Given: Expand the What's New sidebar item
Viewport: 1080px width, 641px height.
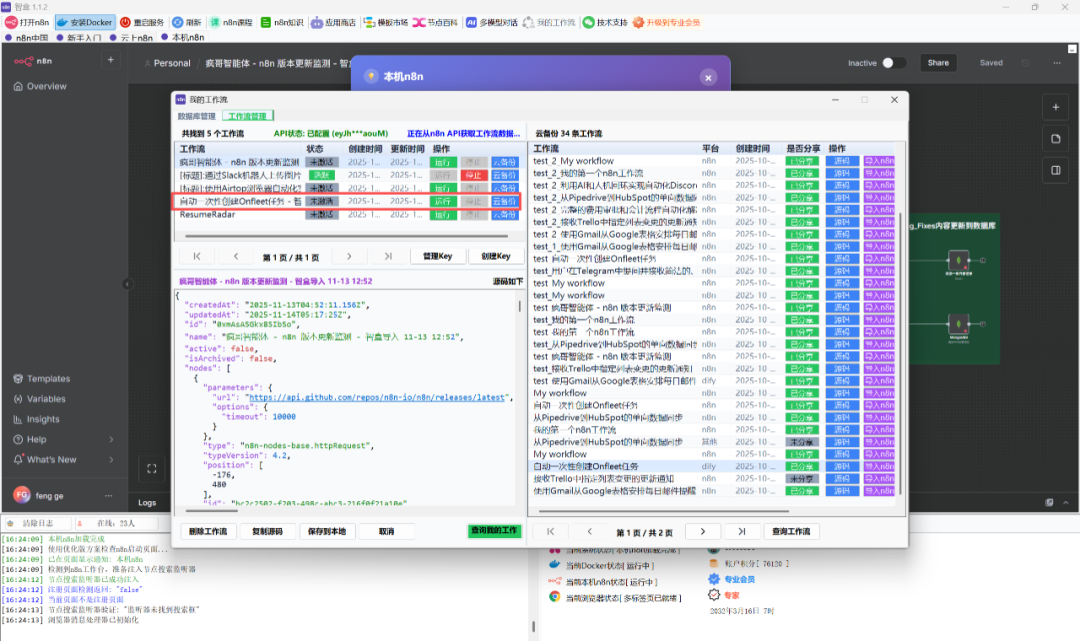Looking at the screenshot, I should pyautogui.click(x=51, y=459).
